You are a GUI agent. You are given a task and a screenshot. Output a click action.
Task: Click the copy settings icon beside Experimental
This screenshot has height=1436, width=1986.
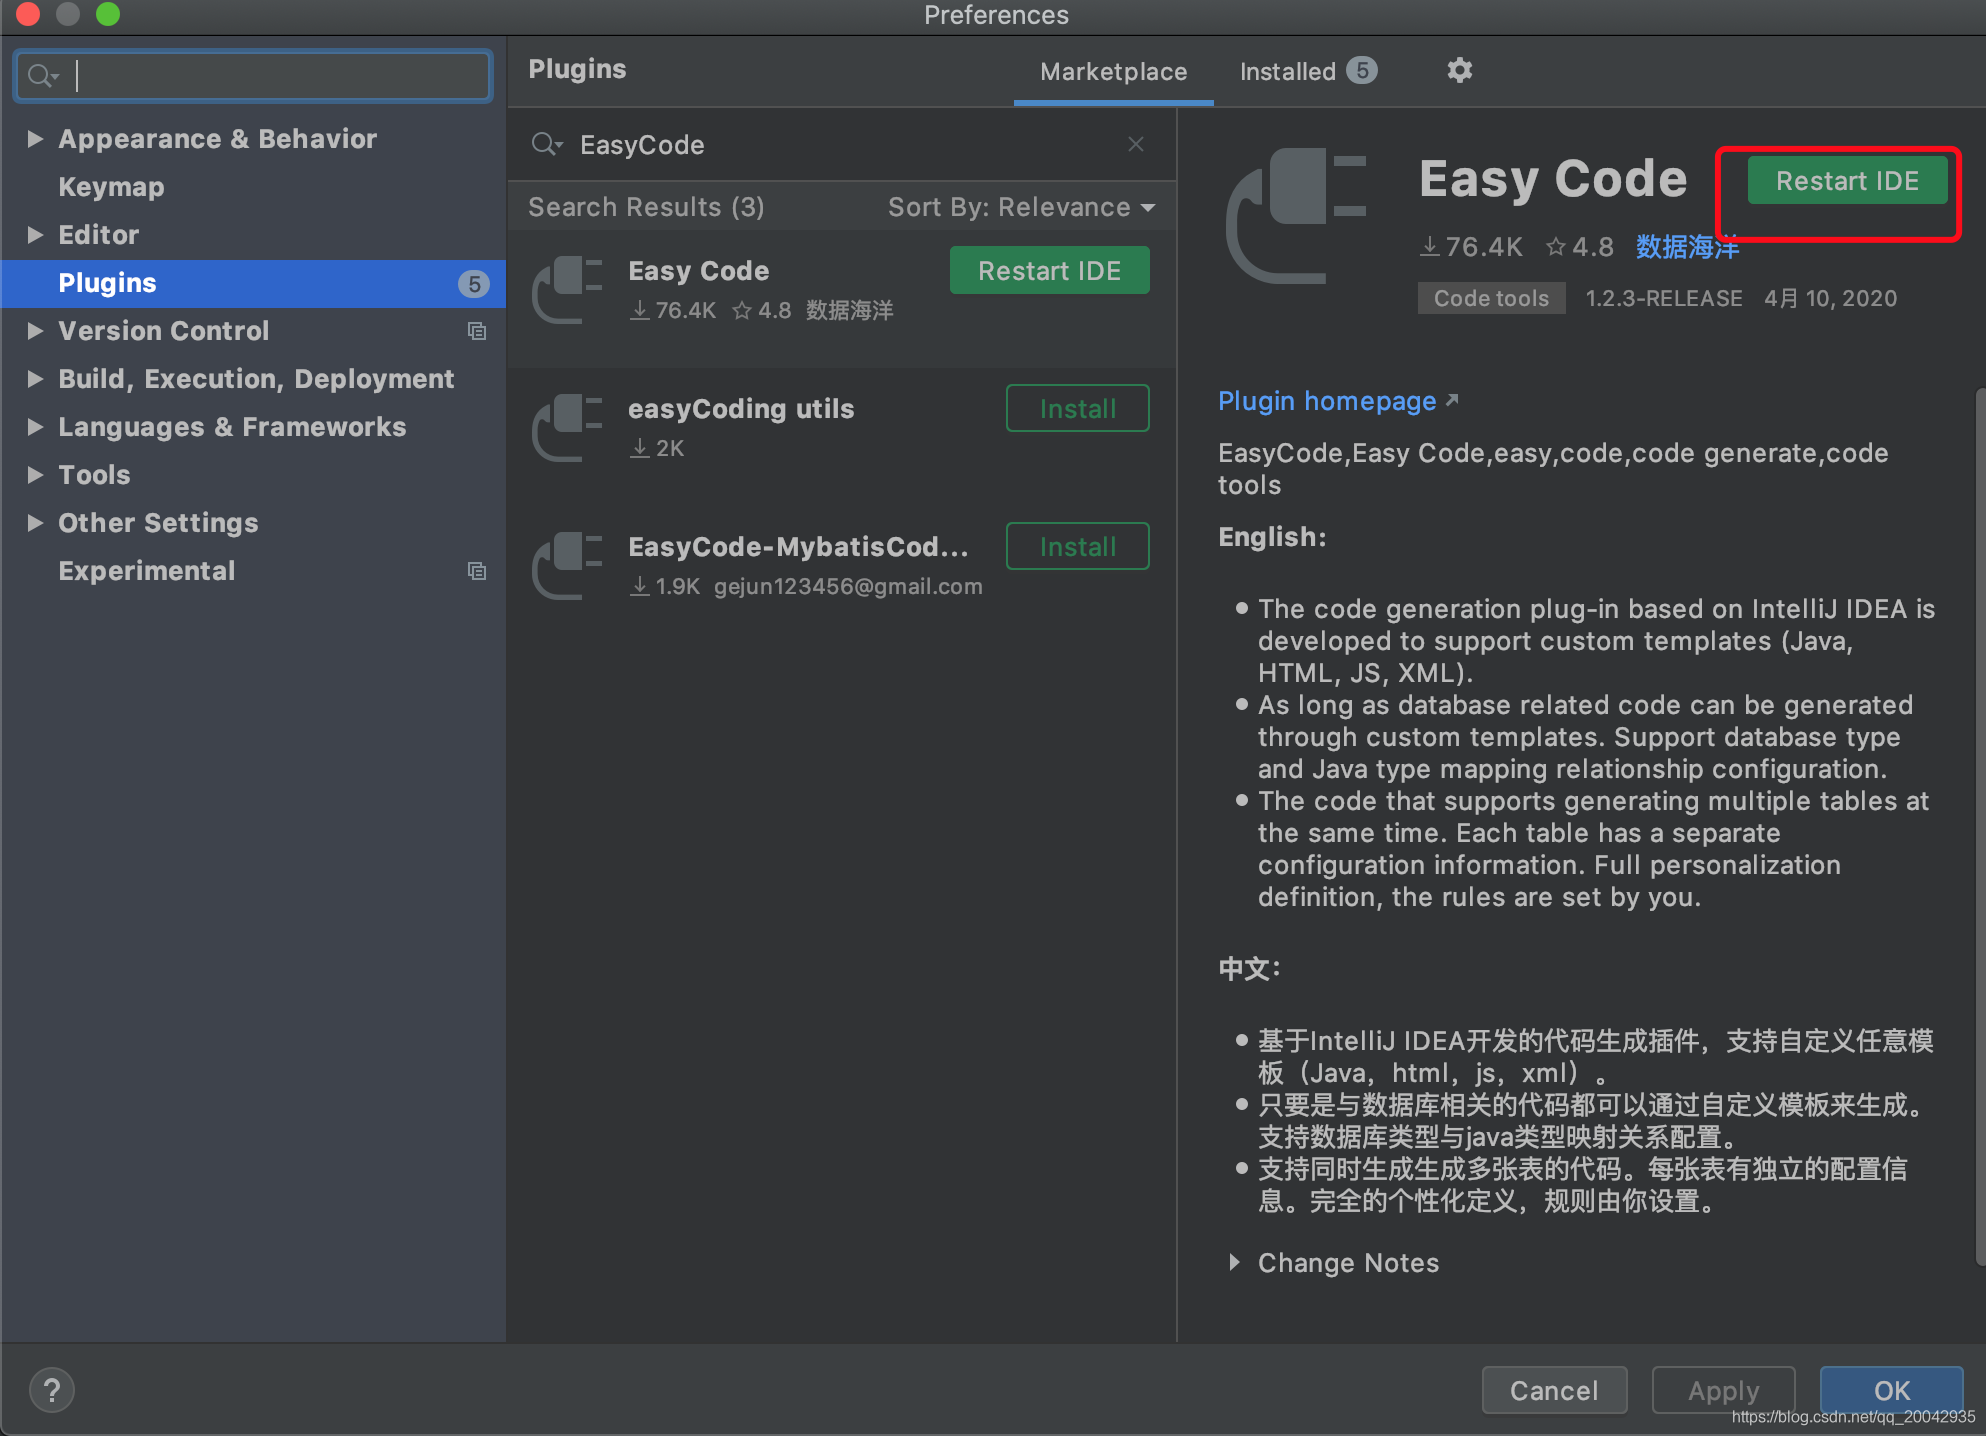477,570
